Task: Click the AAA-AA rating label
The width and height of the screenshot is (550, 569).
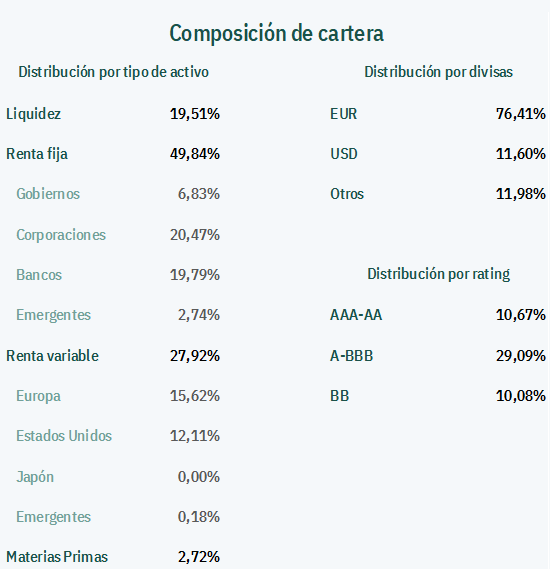Action: (356, 315)
